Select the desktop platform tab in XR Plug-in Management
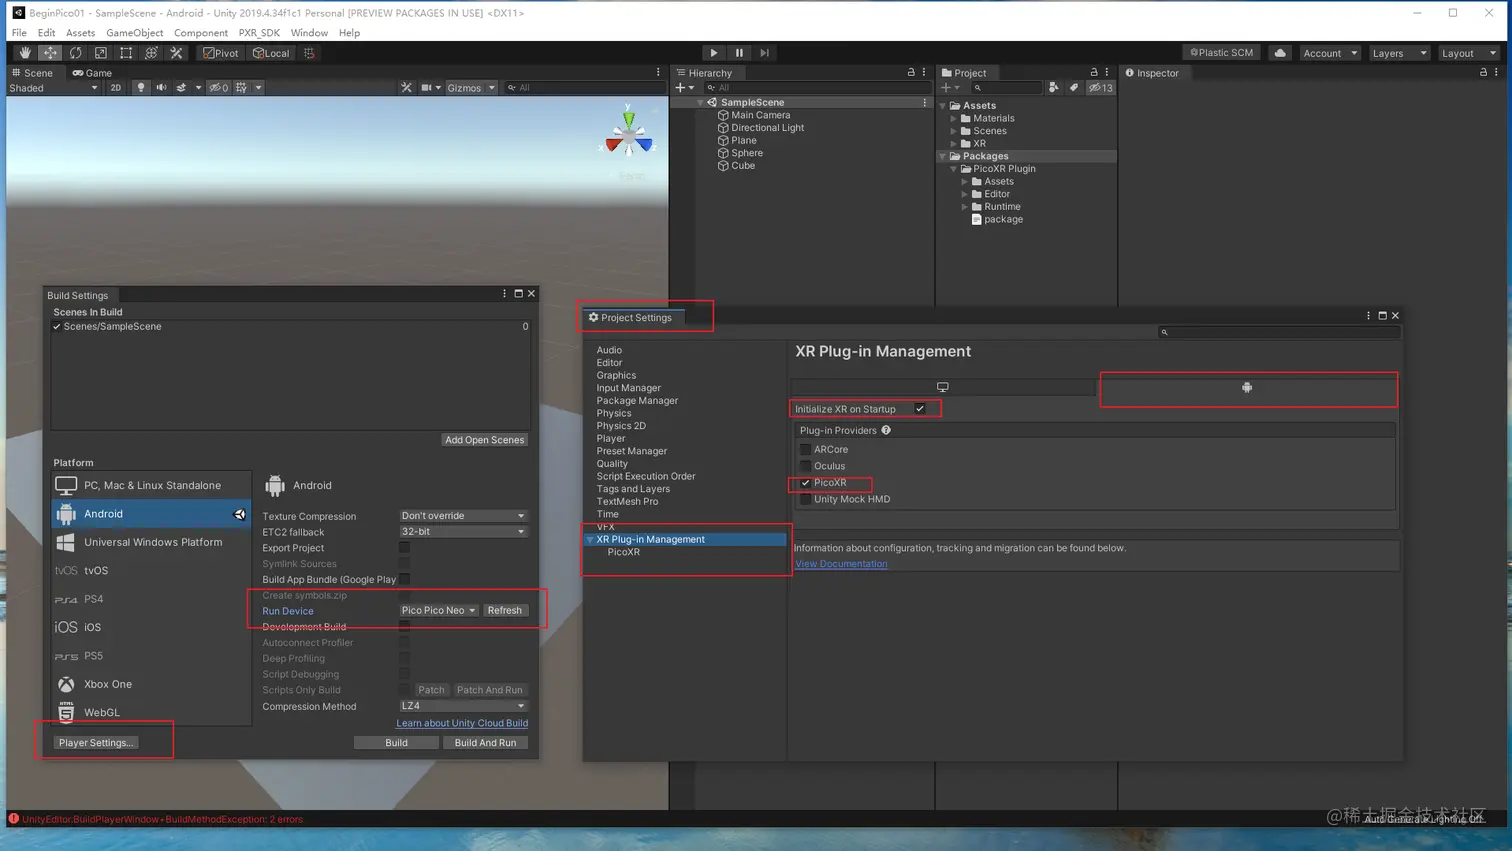The image size is (1512, 851). click(943, 387)
